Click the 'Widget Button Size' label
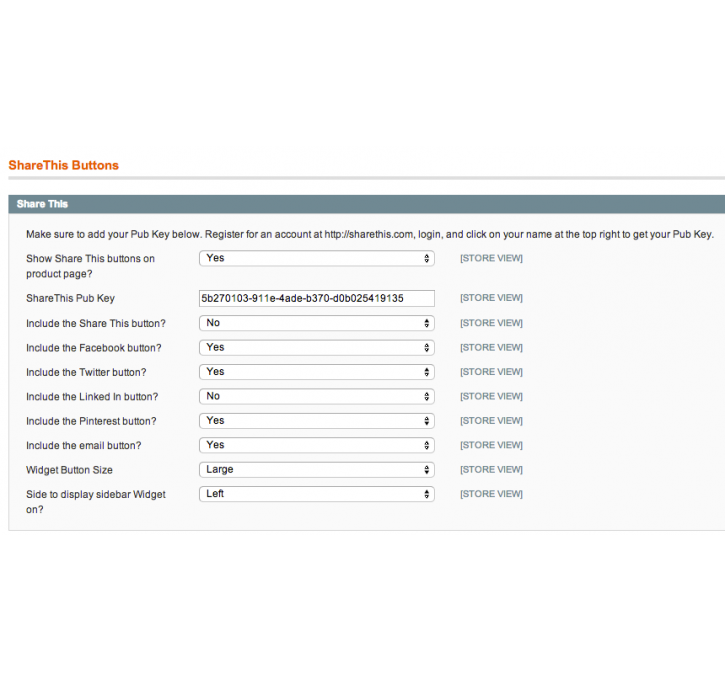The image size is (725, 680). click(x=69, y=470)
